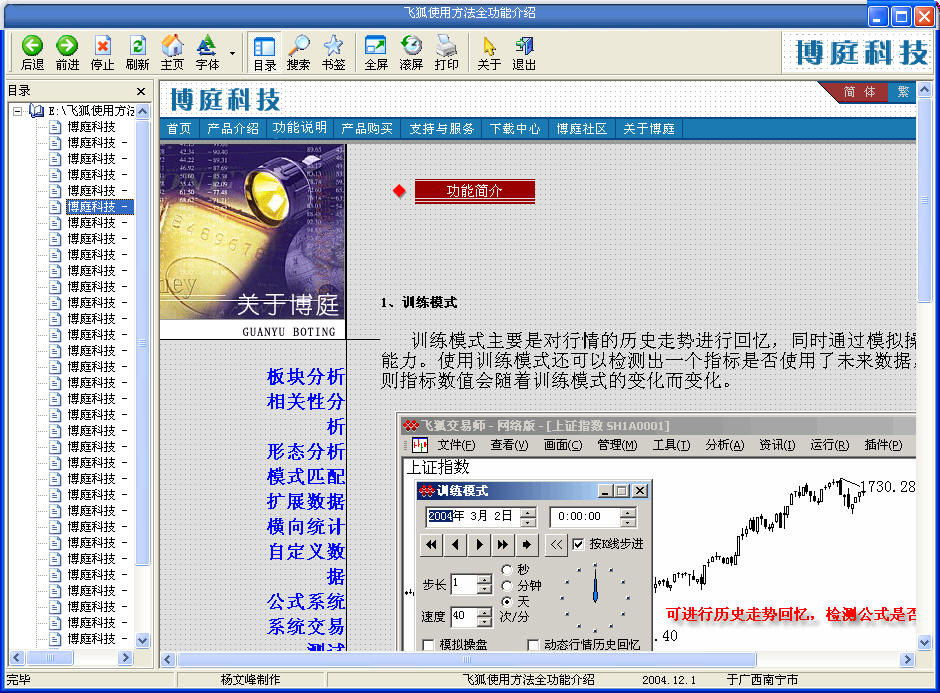This screenshot has height=693, width=940.
Task: Open 分析(A) menu in 飞狐交易师 window
Action: 724,445
